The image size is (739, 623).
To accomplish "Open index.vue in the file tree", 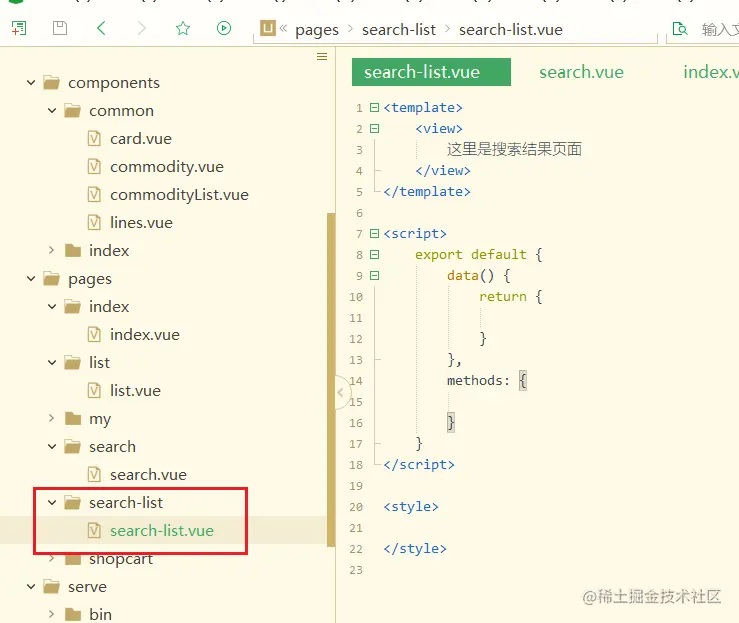I will point(145,335).
